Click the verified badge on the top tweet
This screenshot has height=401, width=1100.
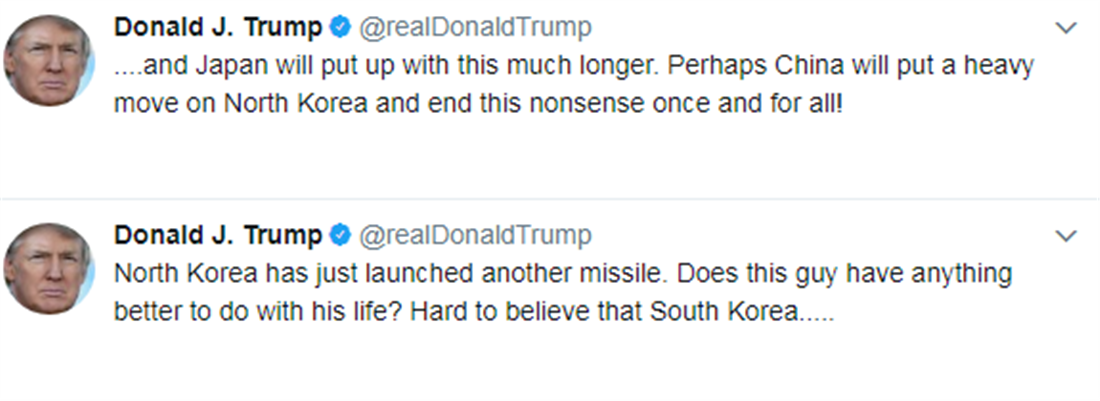point(339,27)
